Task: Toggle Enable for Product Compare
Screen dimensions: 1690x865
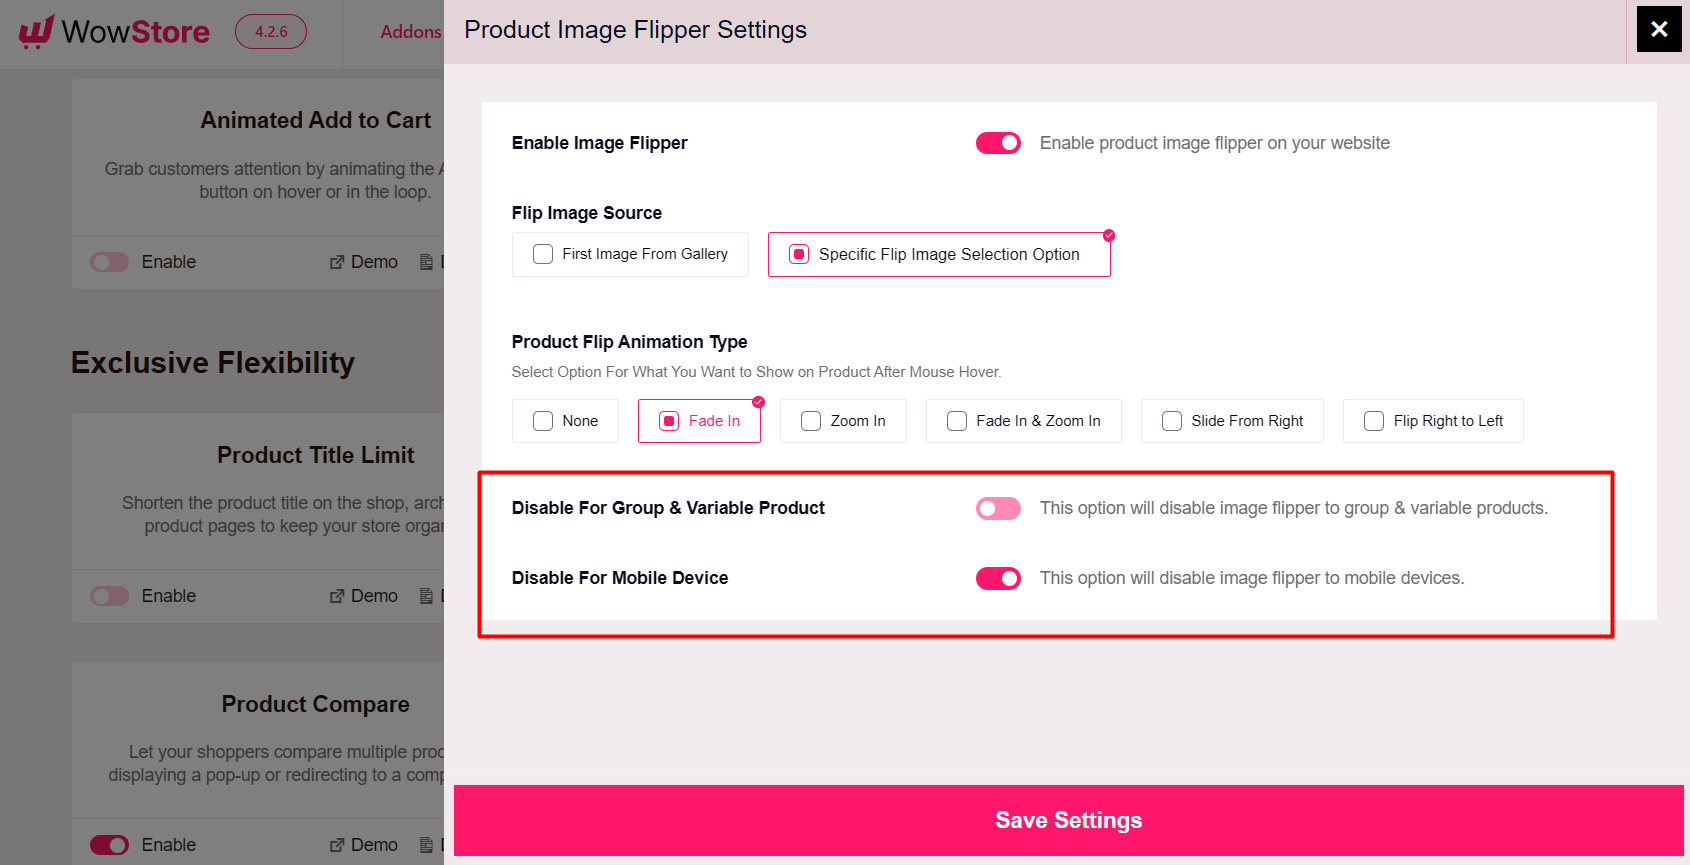Action: point(110,845)
